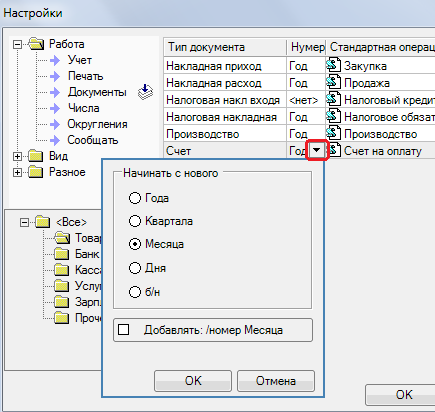This screenshot has width=435, height=412.
Task: Select the Округления settings item
Action: pos(97,124)
